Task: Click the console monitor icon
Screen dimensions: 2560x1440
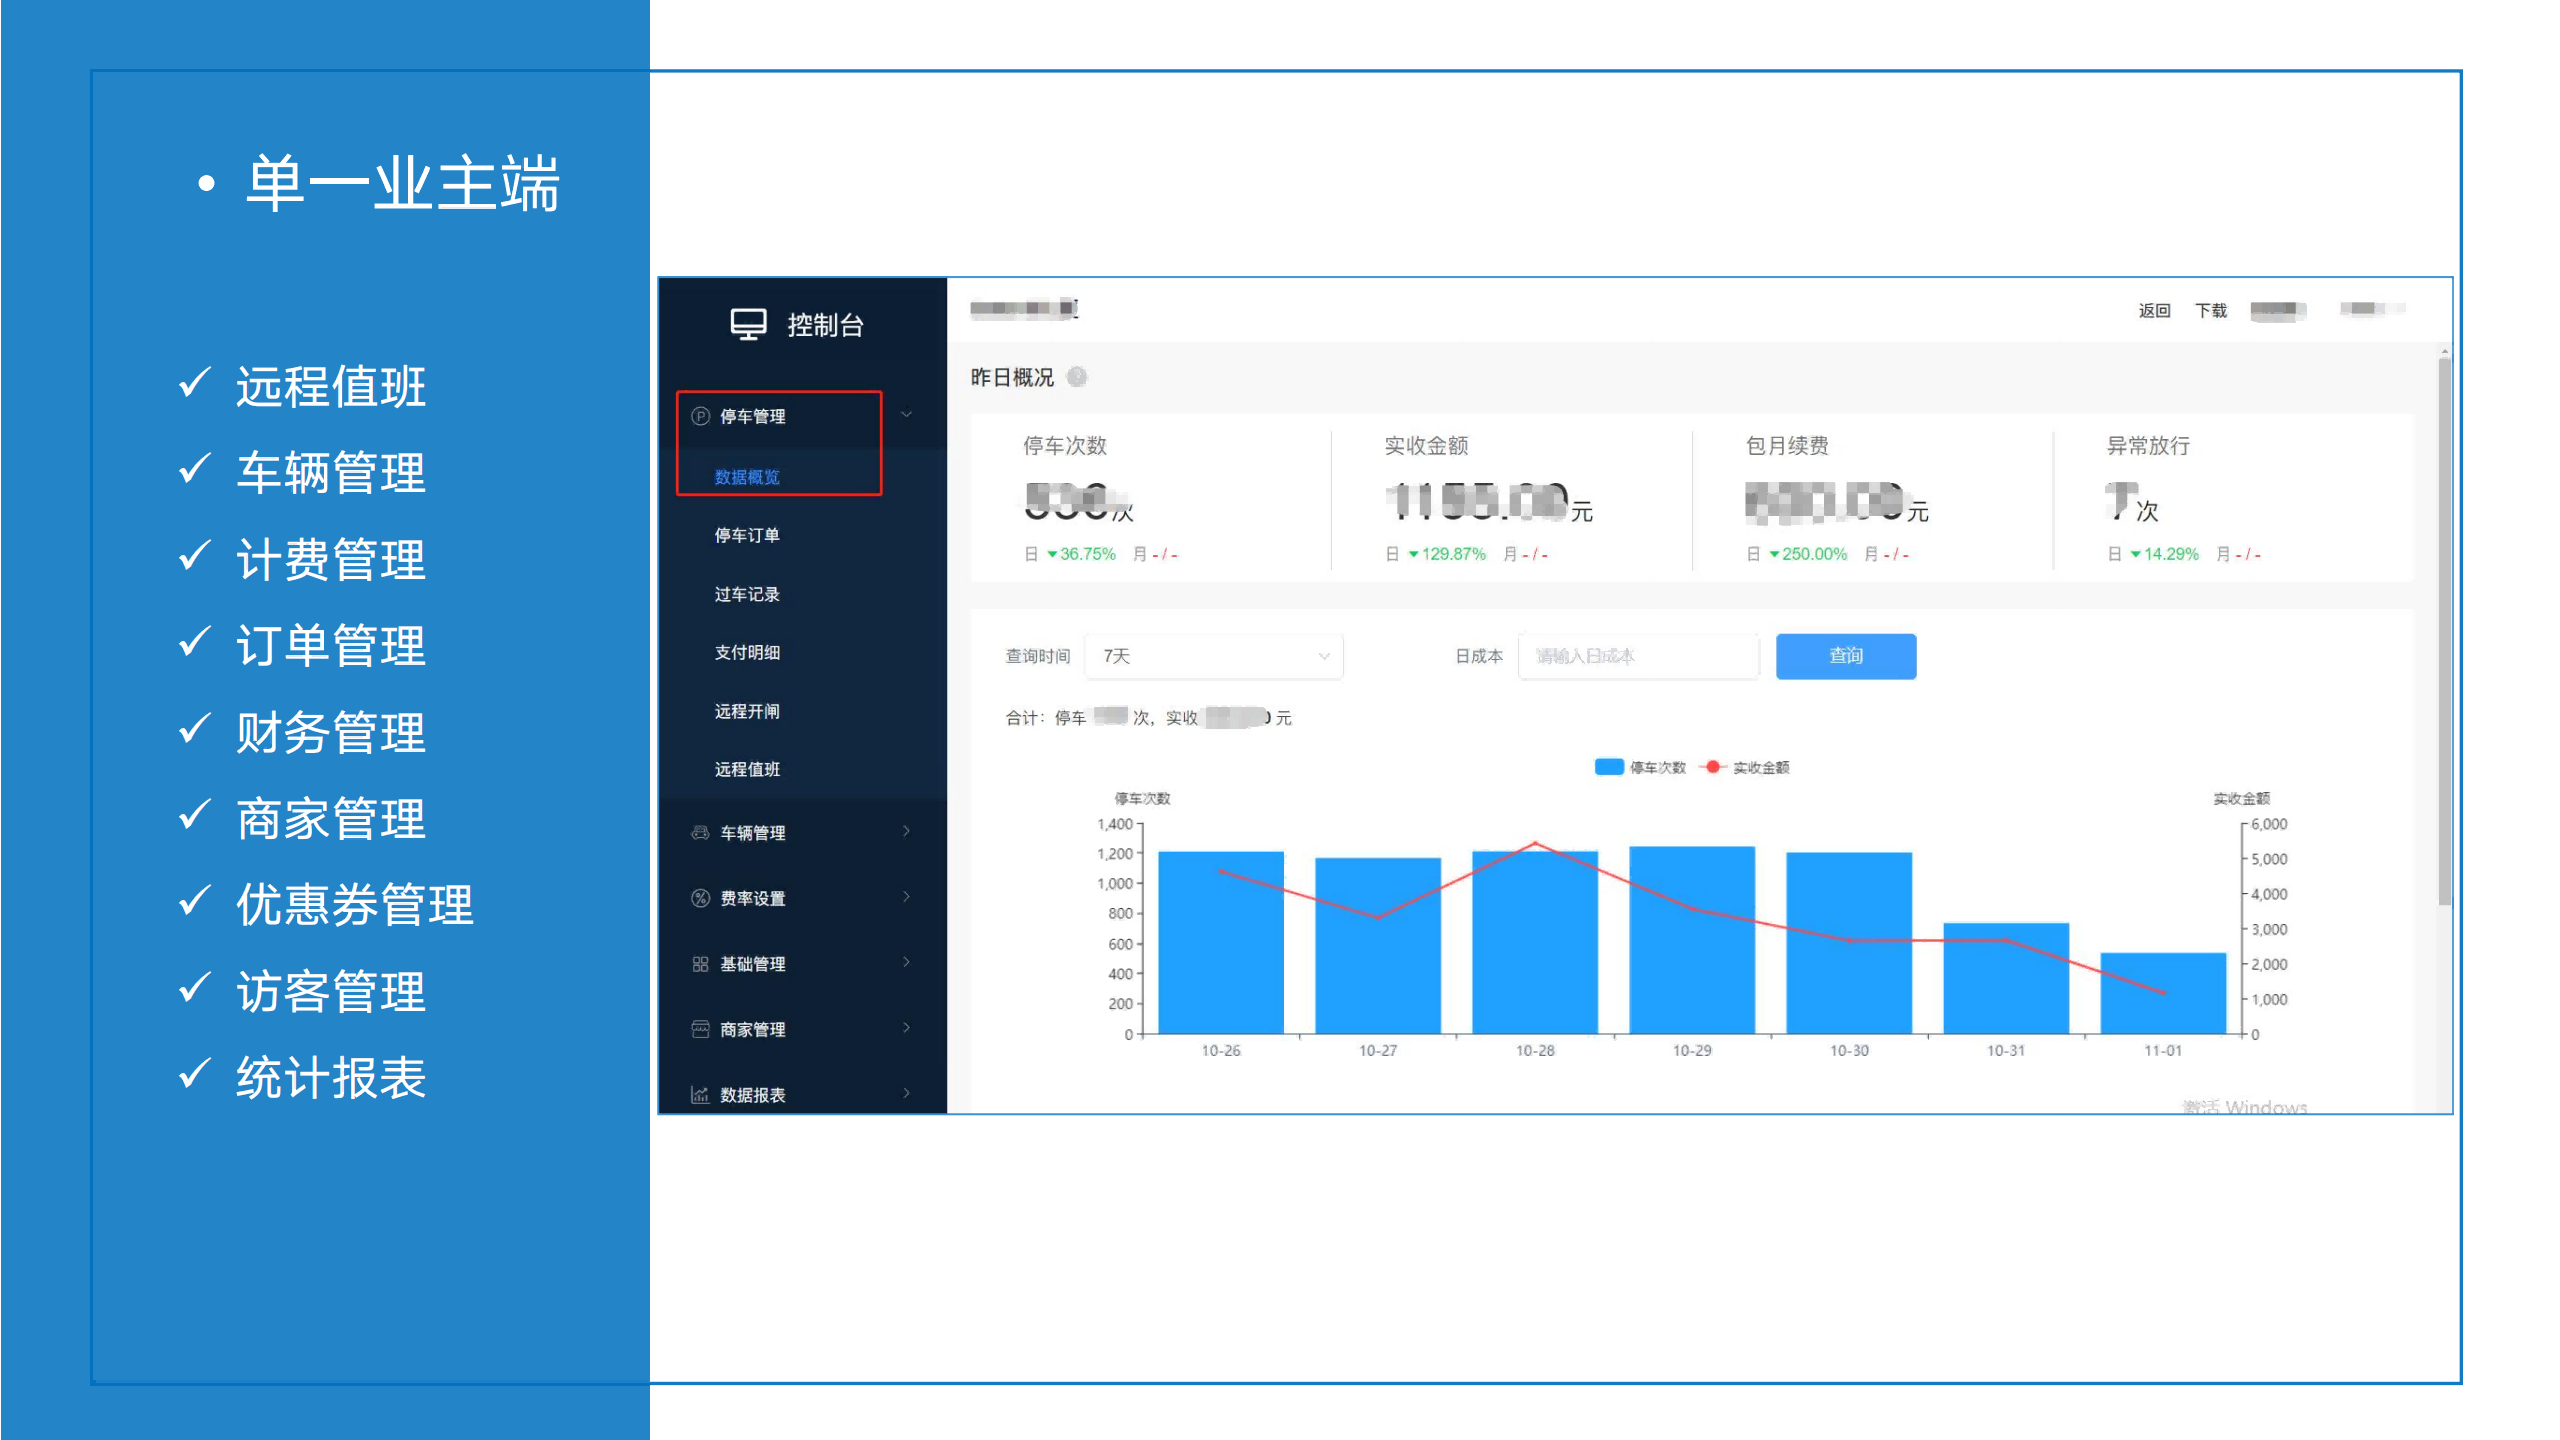Action: (x=748, y=324)
